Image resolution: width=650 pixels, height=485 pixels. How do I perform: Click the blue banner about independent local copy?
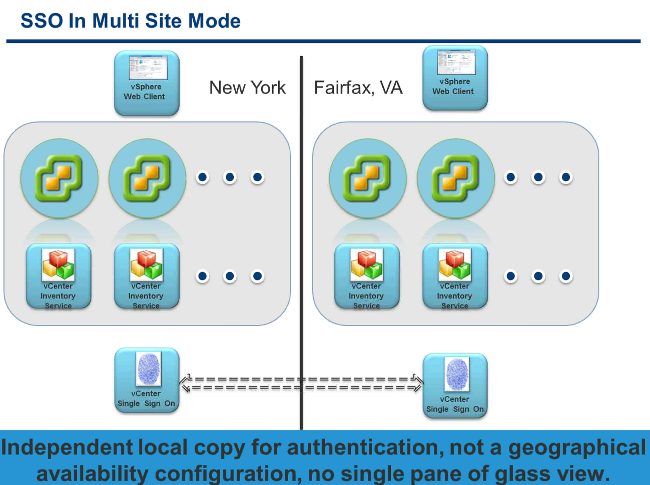click(x=325, y=458)
